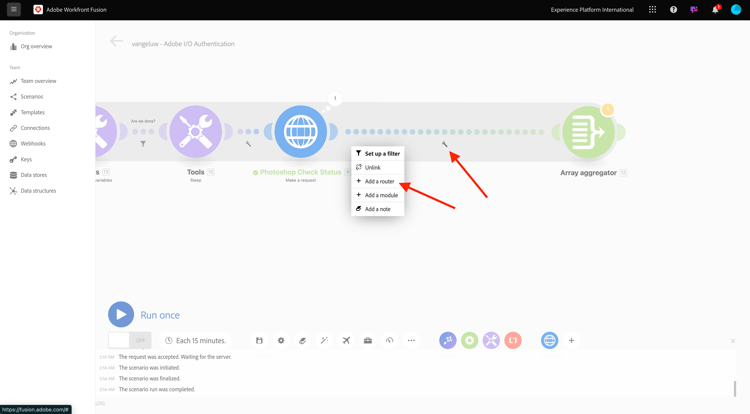Open scenario settings gear
Screen dimensions: 750x414
pyautogui.click(x=281, y=340)
